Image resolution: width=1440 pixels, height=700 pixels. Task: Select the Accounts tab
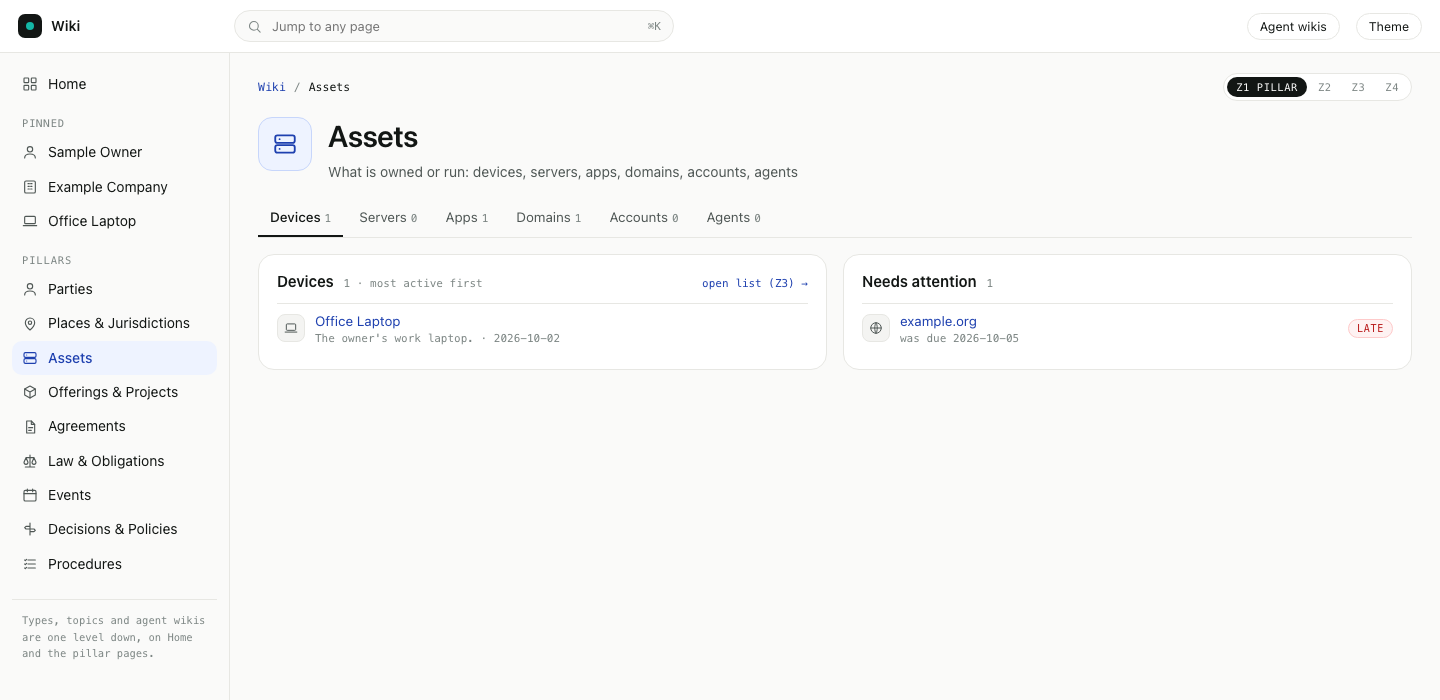coord(644,218)
